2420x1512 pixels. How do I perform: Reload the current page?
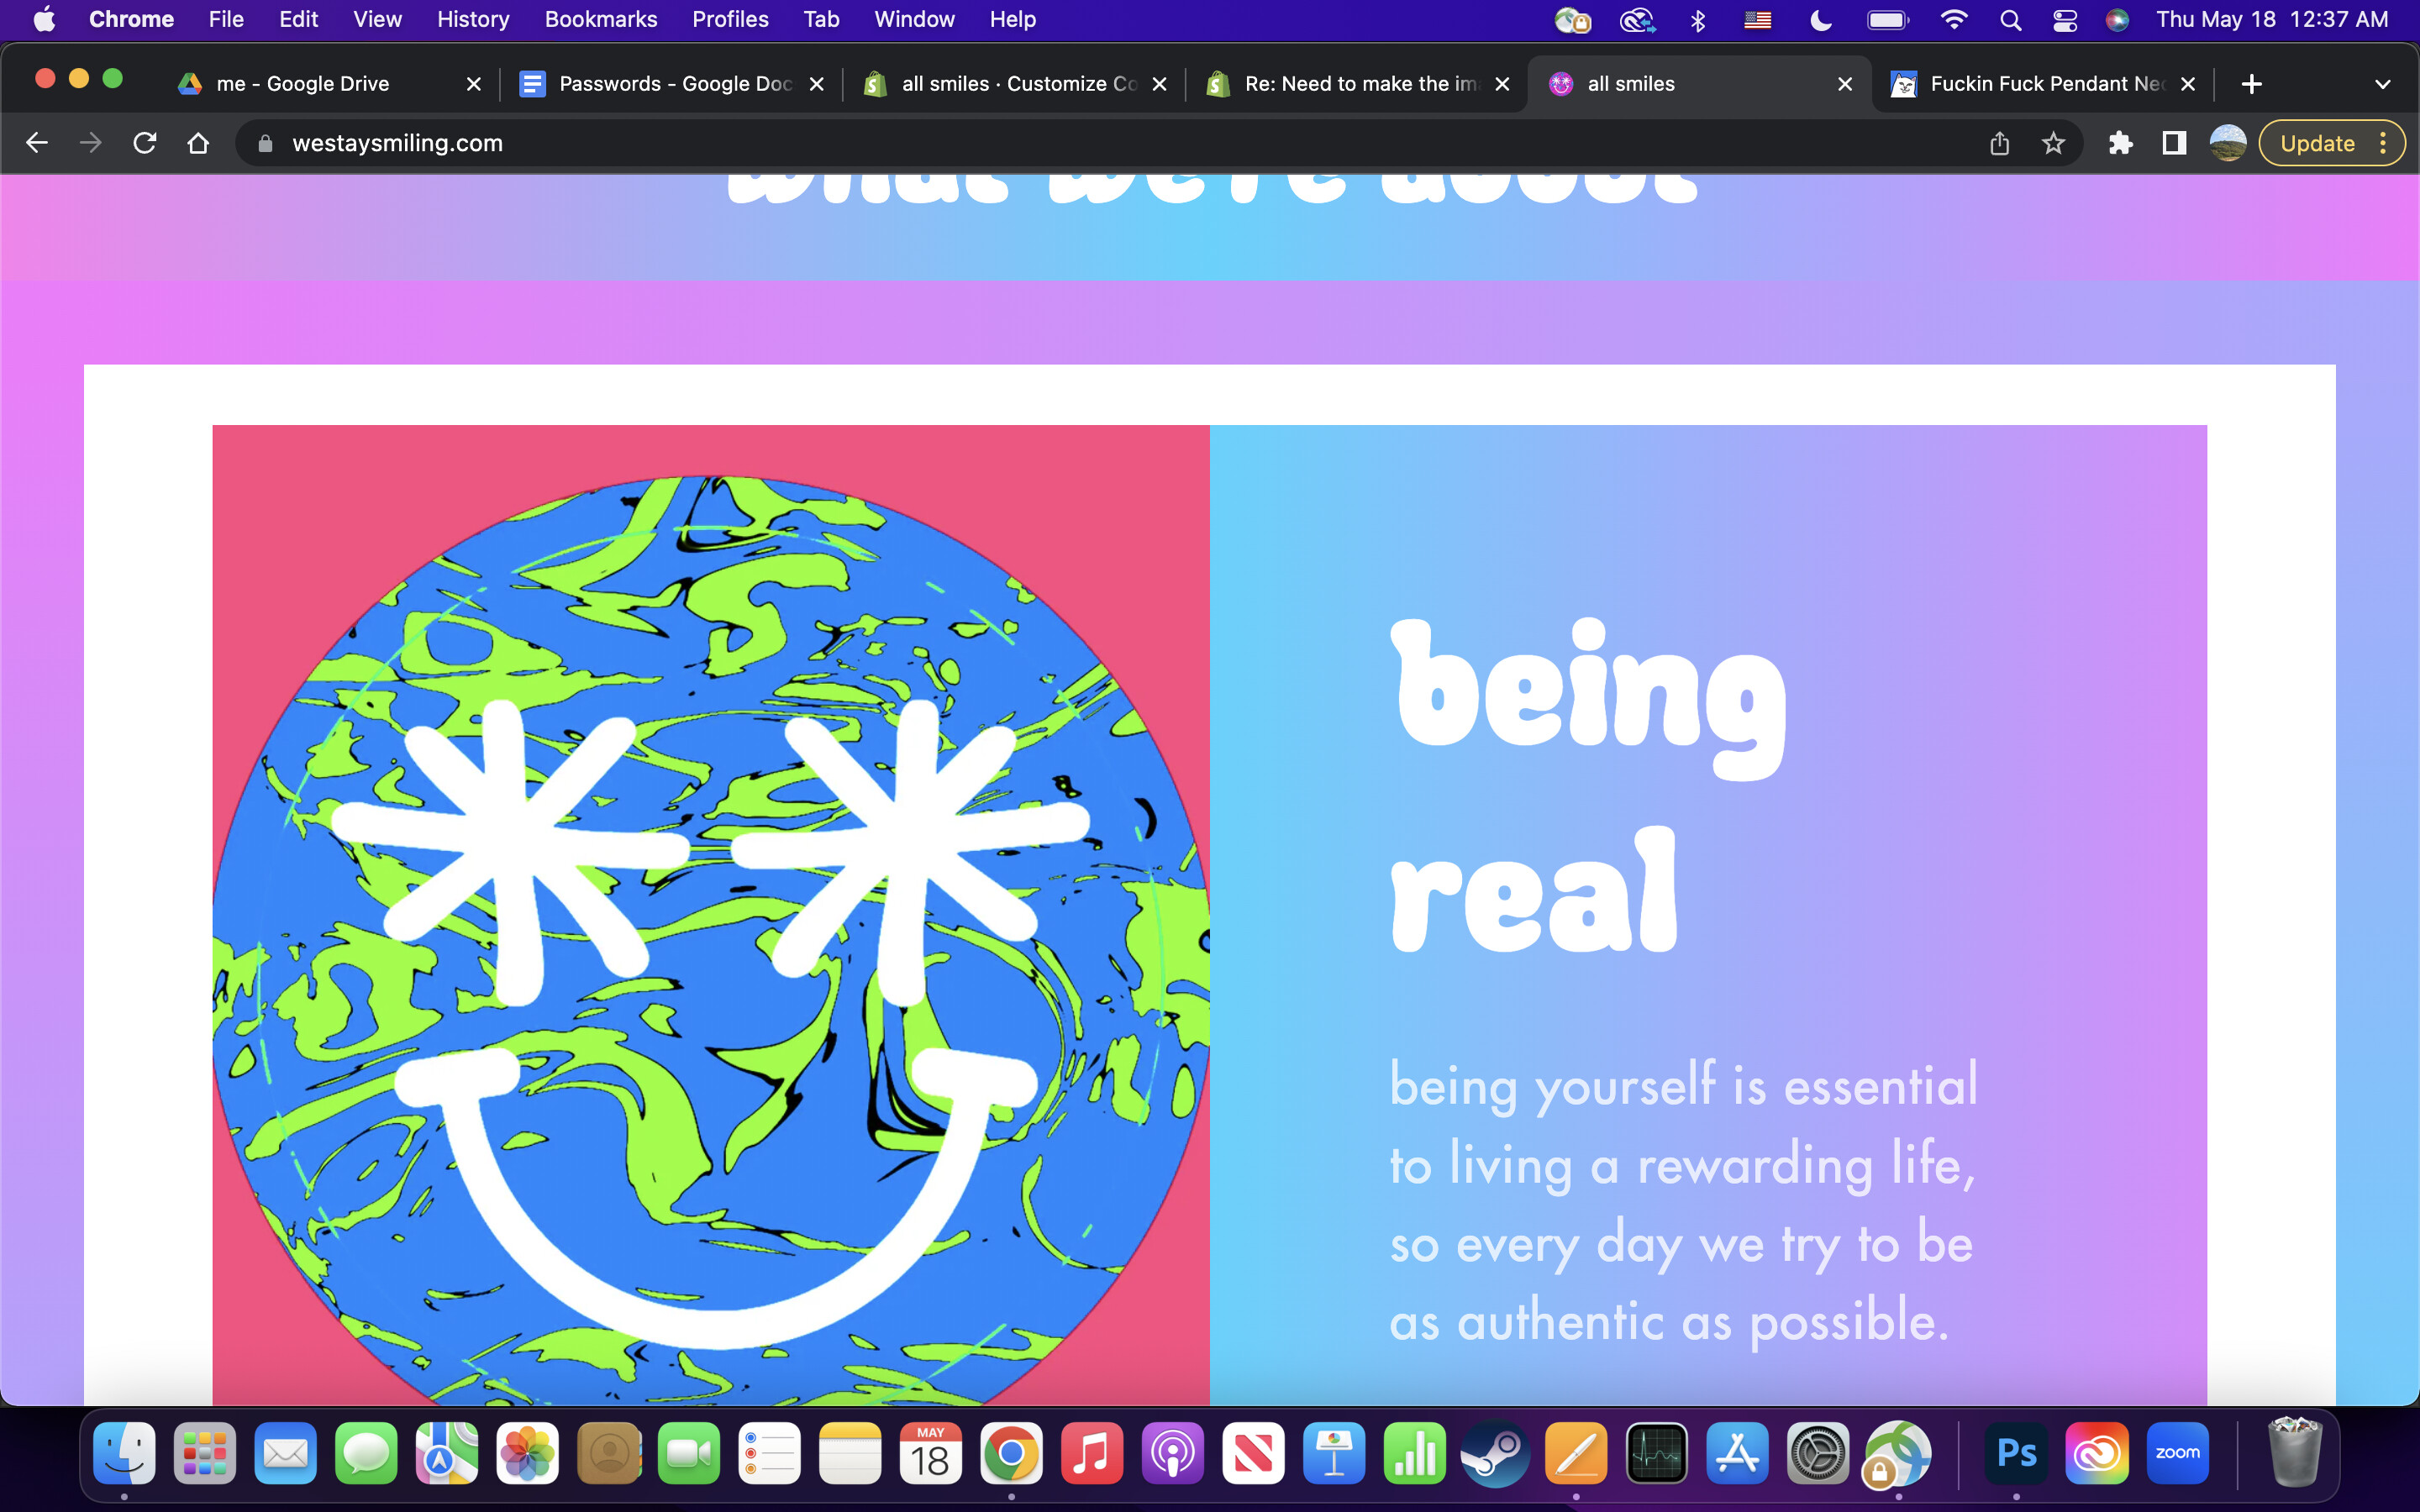(145, 143)
